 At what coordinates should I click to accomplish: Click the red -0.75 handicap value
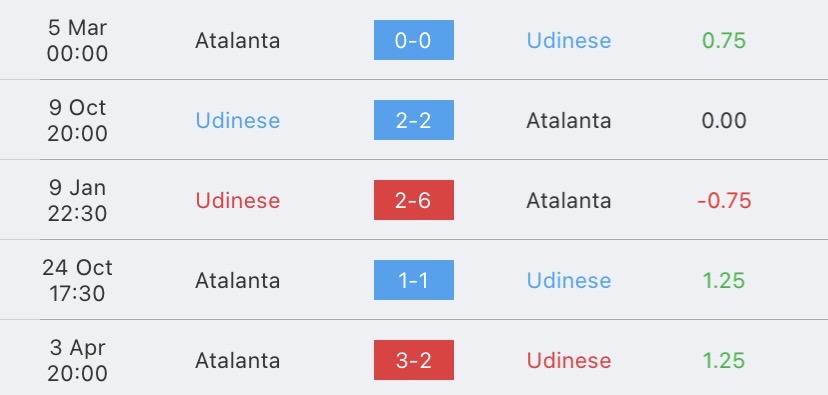724,201
